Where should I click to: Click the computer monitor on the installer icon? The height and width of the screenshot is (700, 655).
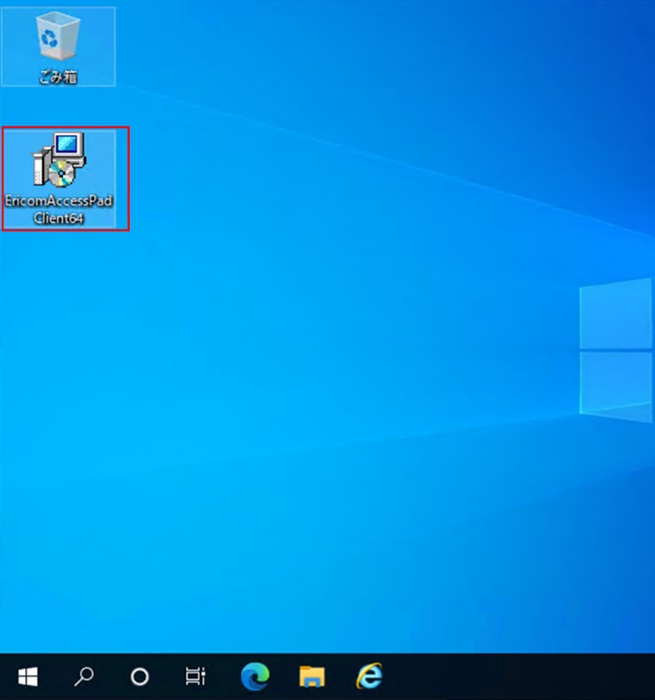68,148
